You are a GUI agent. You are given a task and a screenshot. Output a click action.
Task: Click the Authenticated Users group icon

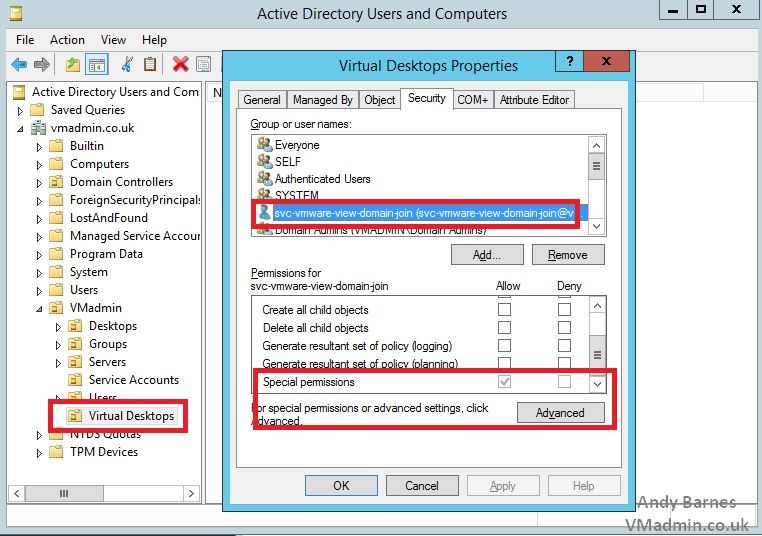coord(264,178)
